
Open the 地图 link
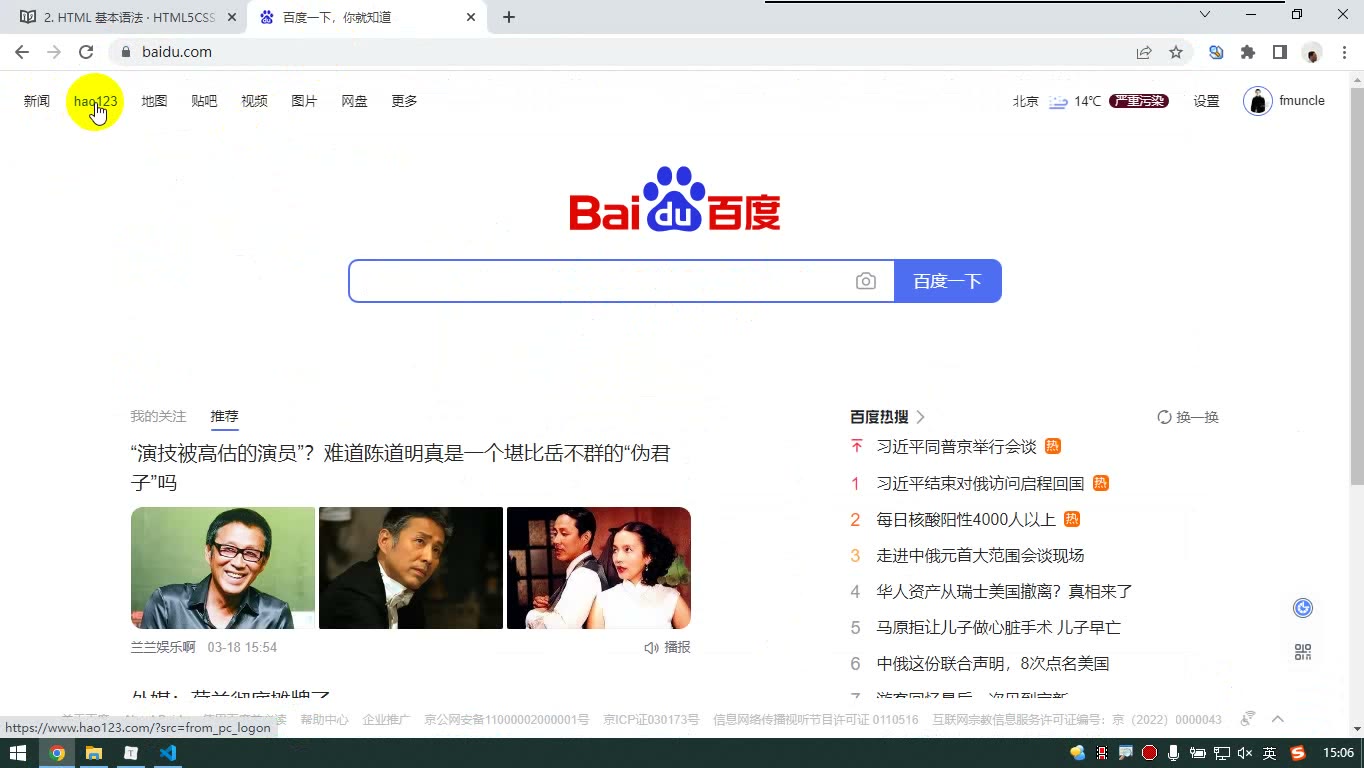154,101
